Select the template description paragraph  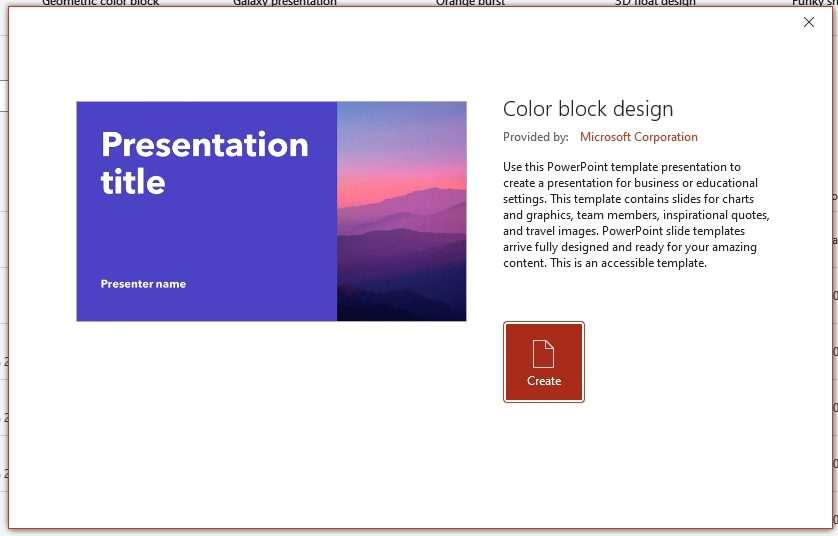636,215
